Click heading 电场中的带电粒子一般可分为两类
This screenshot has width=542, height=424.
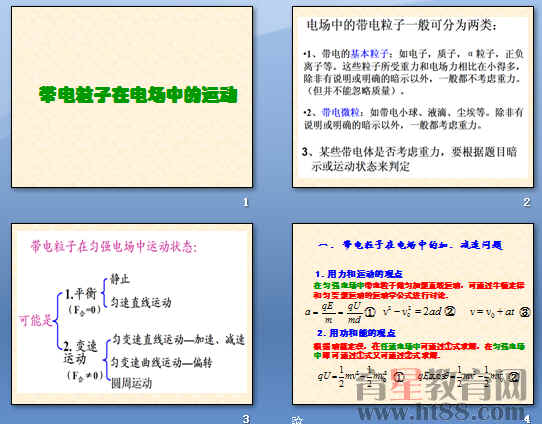(402, 25)
